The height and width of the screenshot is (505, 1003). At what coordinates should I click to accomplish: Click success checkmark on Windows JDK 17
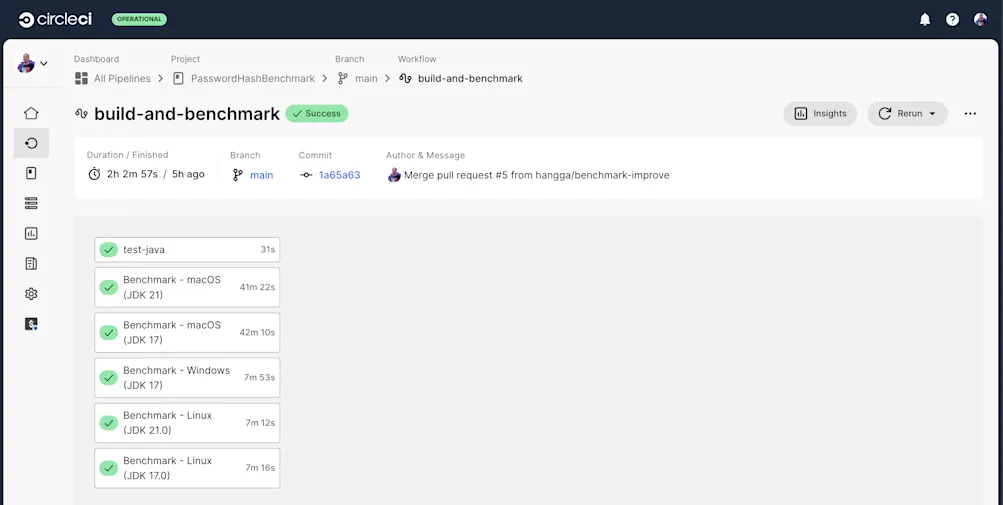[x=109, y=378]
